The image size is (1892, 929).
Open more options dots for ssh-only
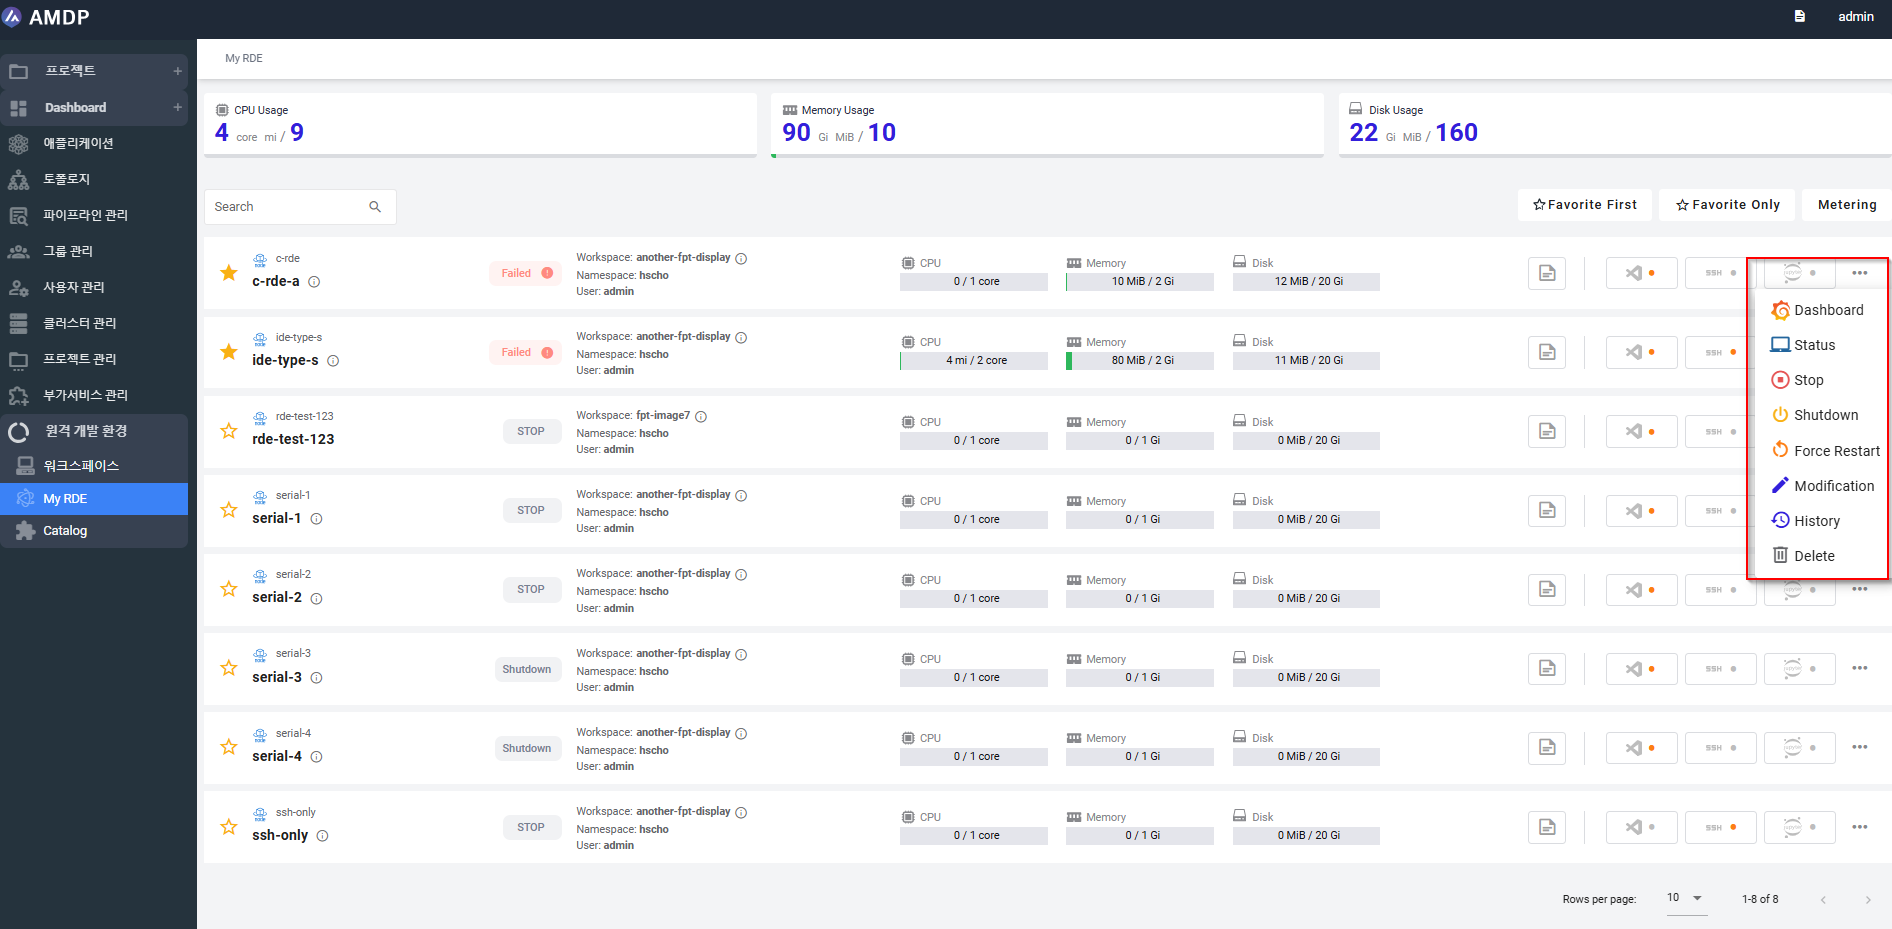1859,827
